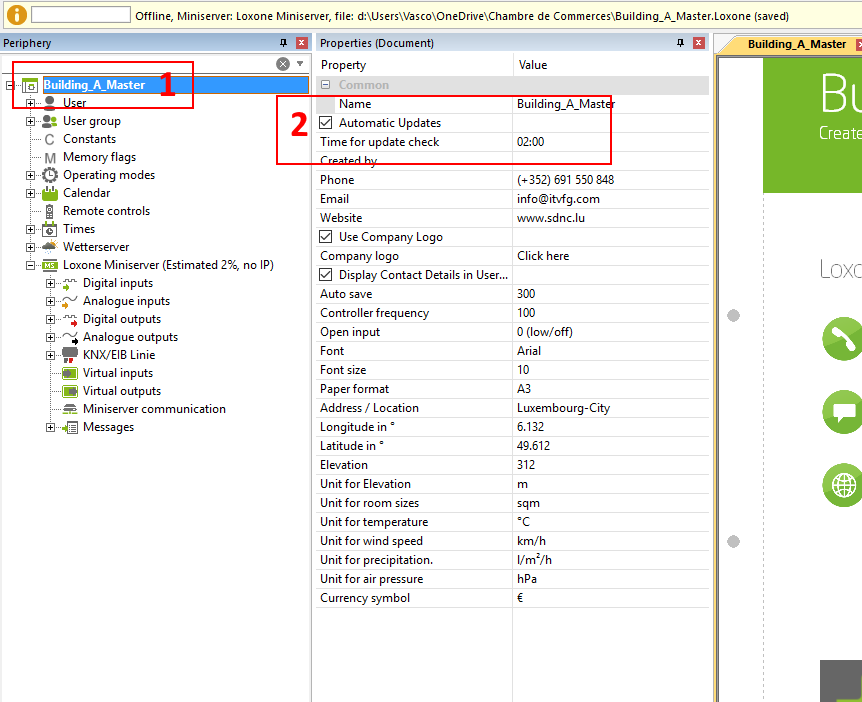Viewport: 862px width, 702px height.
Task: Select the User group icon
Action: pyautogui.click(x=49, y=121)
